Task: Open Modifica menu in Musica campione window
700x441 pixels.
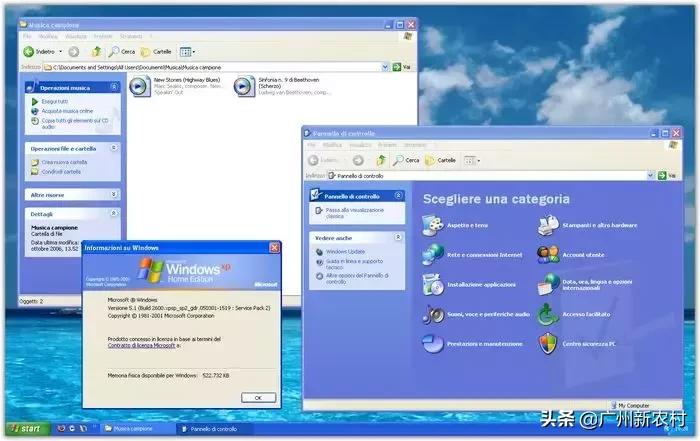Action: (x=48, y=36)
